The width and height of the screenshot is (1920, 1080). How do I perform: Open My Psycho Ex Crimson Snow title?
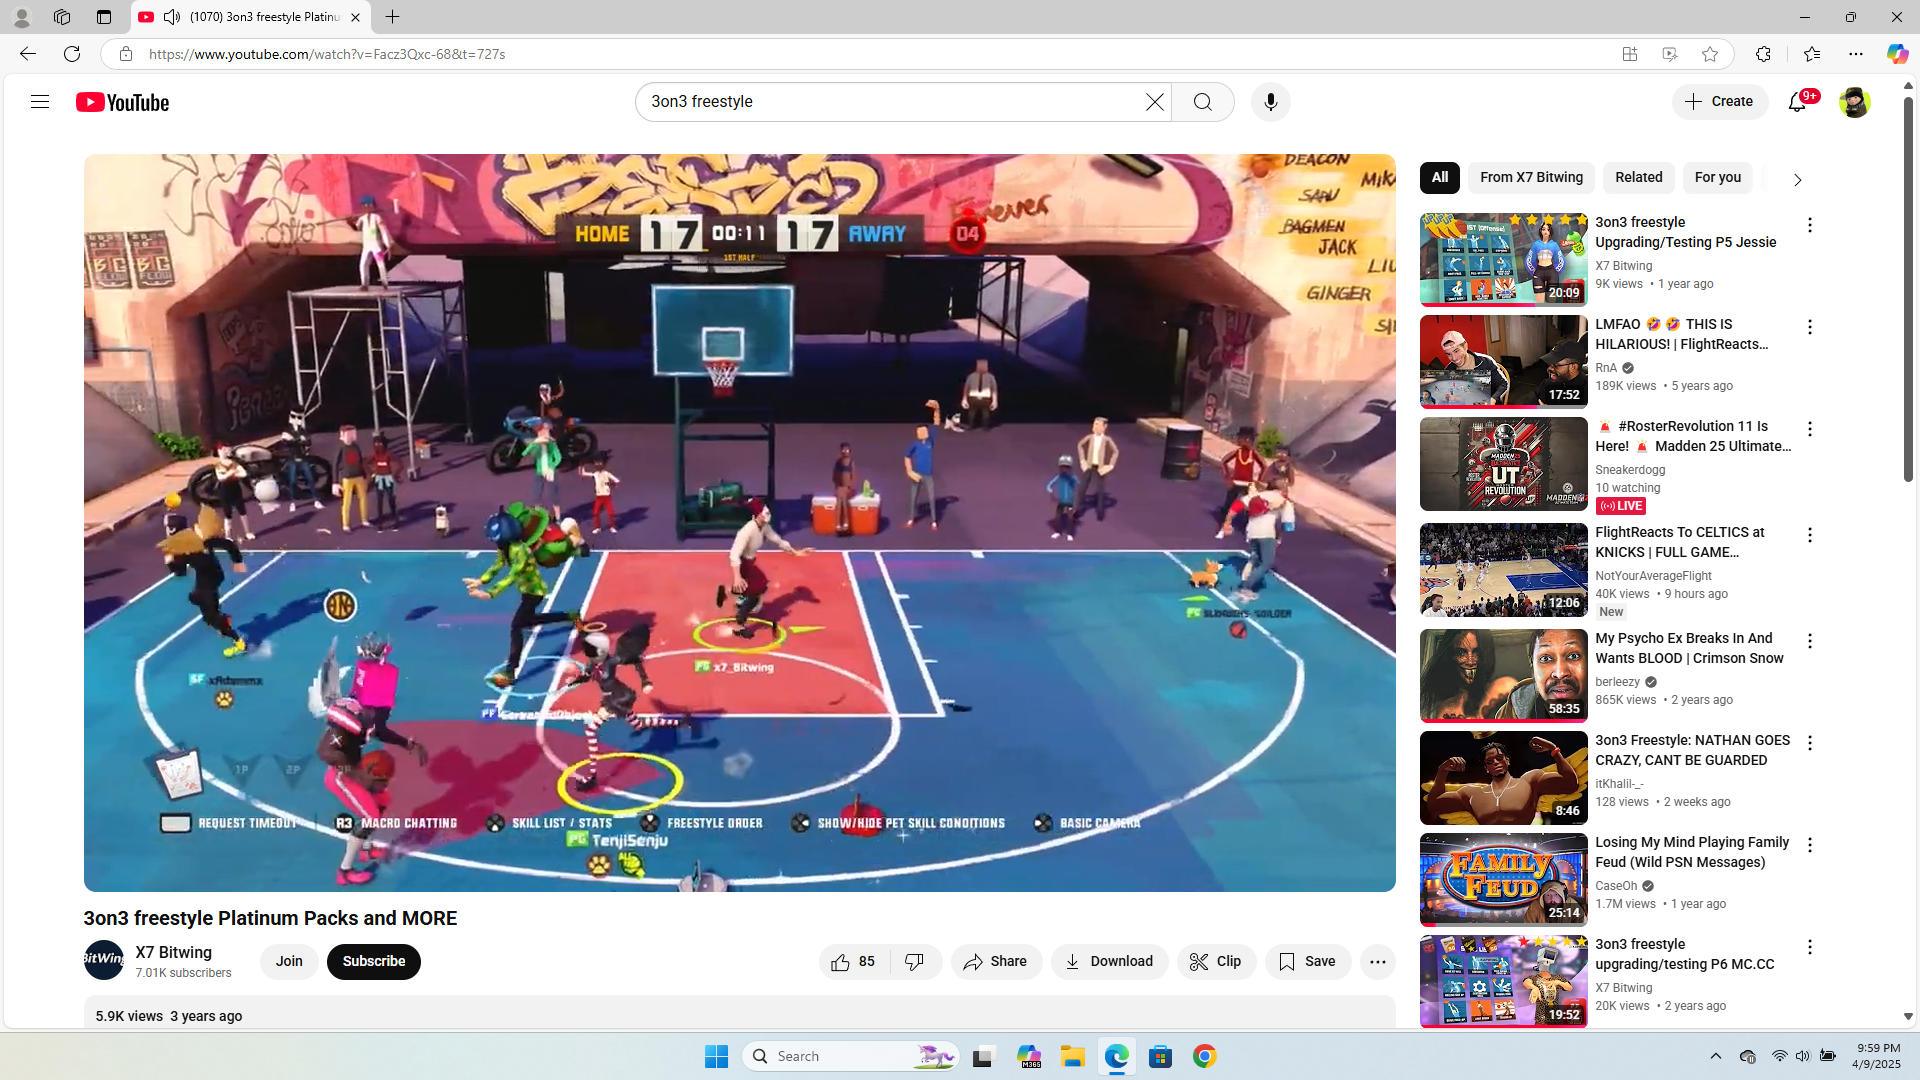coord(1689,648)
